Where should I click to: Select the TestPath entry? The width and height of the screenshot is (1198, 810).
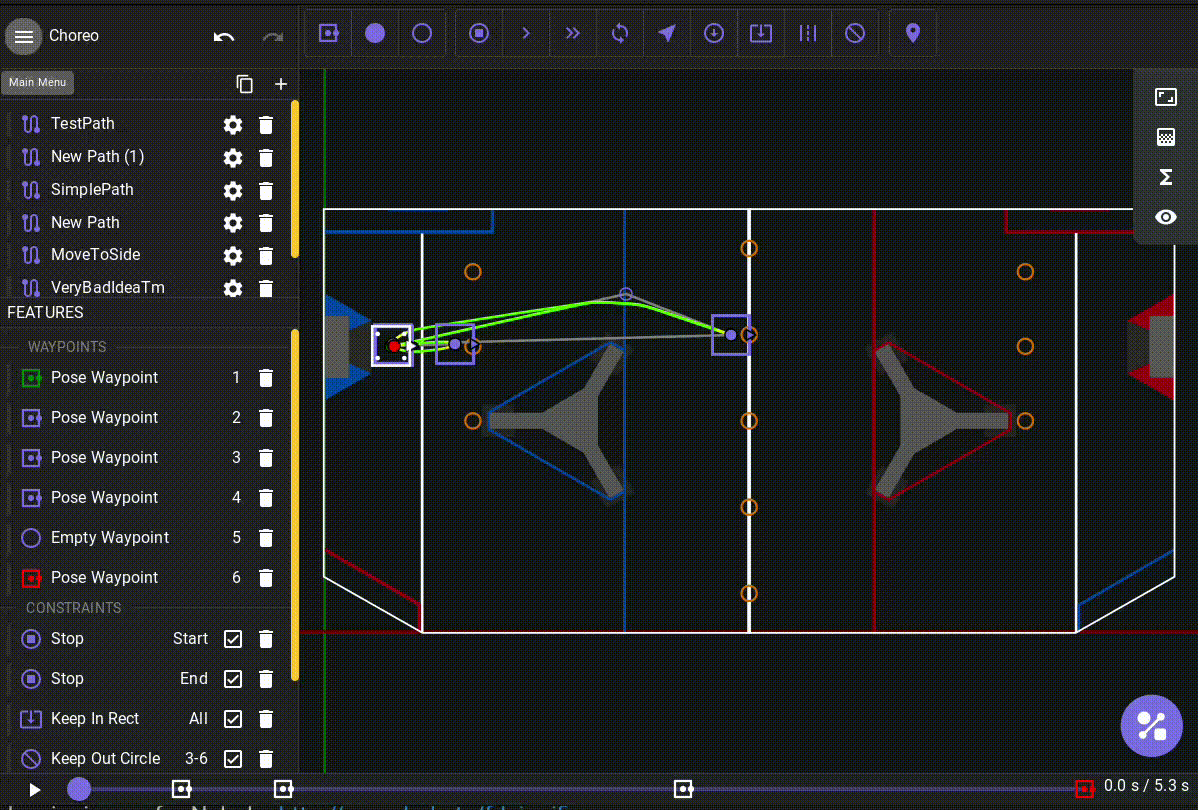coord(145,124)
